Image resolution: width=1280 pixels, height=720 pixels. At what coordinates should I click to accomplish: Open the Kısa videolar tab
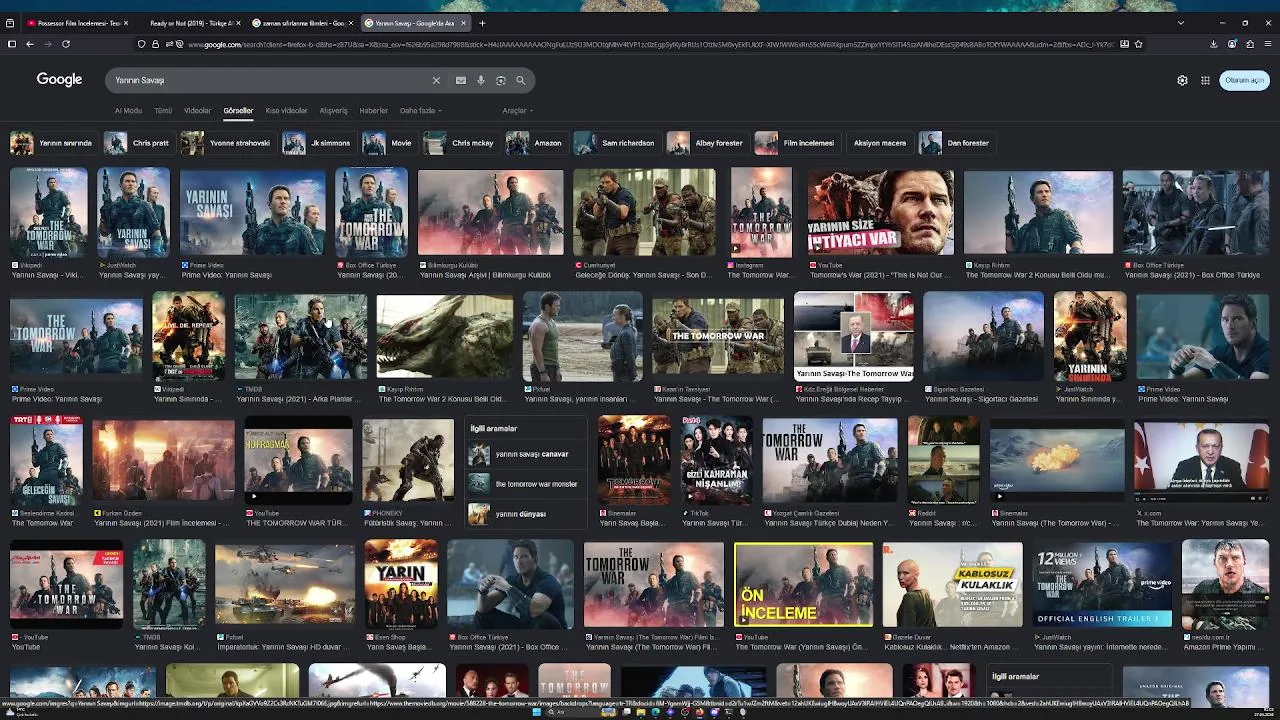click(286, 111)
